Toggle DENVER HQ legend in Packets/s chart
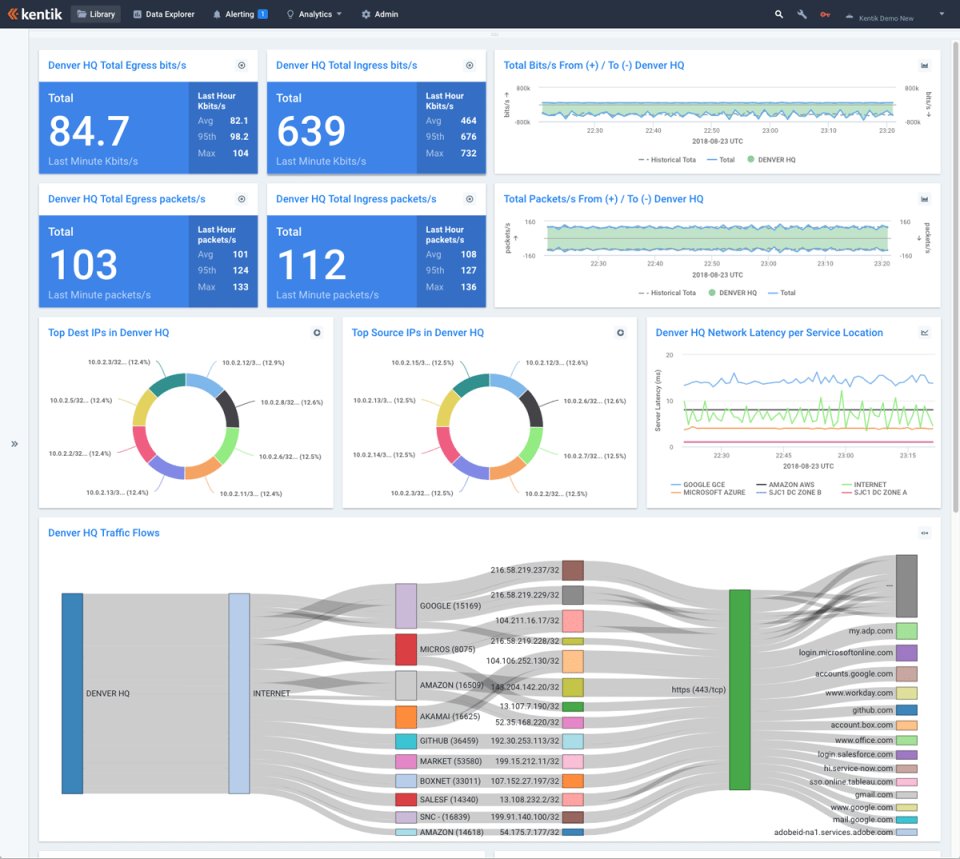This screenshot has width=960, height=859. [x=732, y=293]
